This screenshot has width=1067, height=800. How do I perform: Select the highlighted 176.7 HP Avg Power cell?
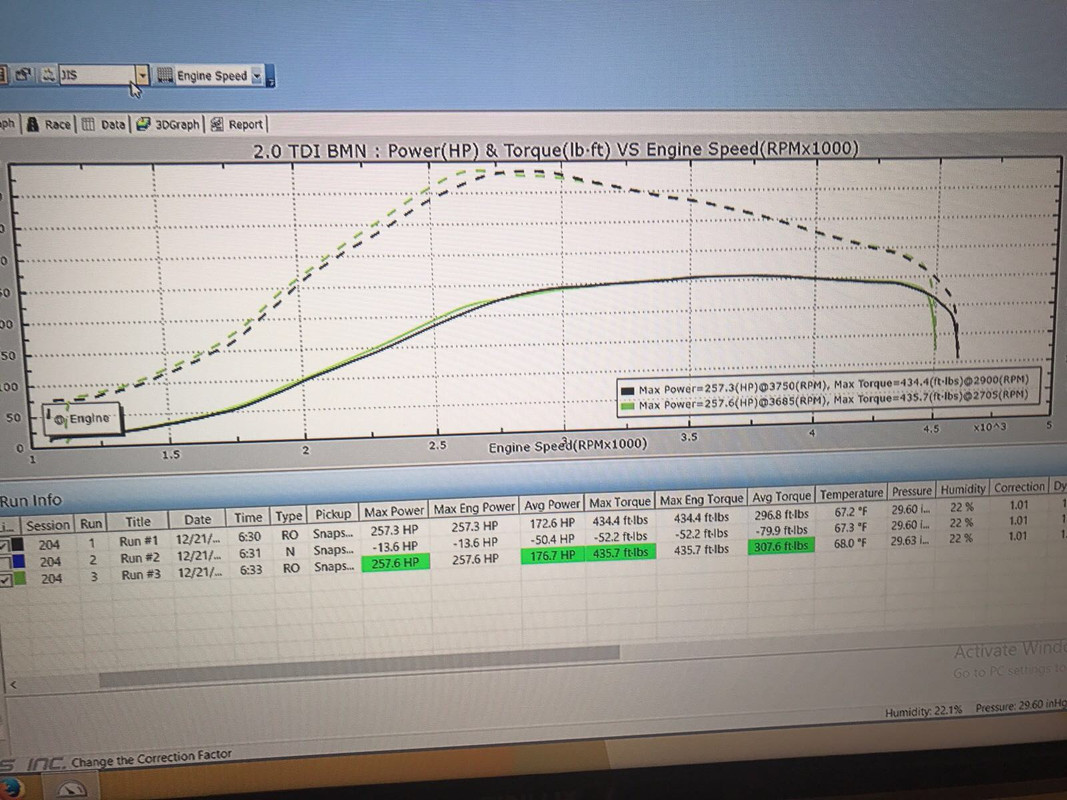[552, 556]
